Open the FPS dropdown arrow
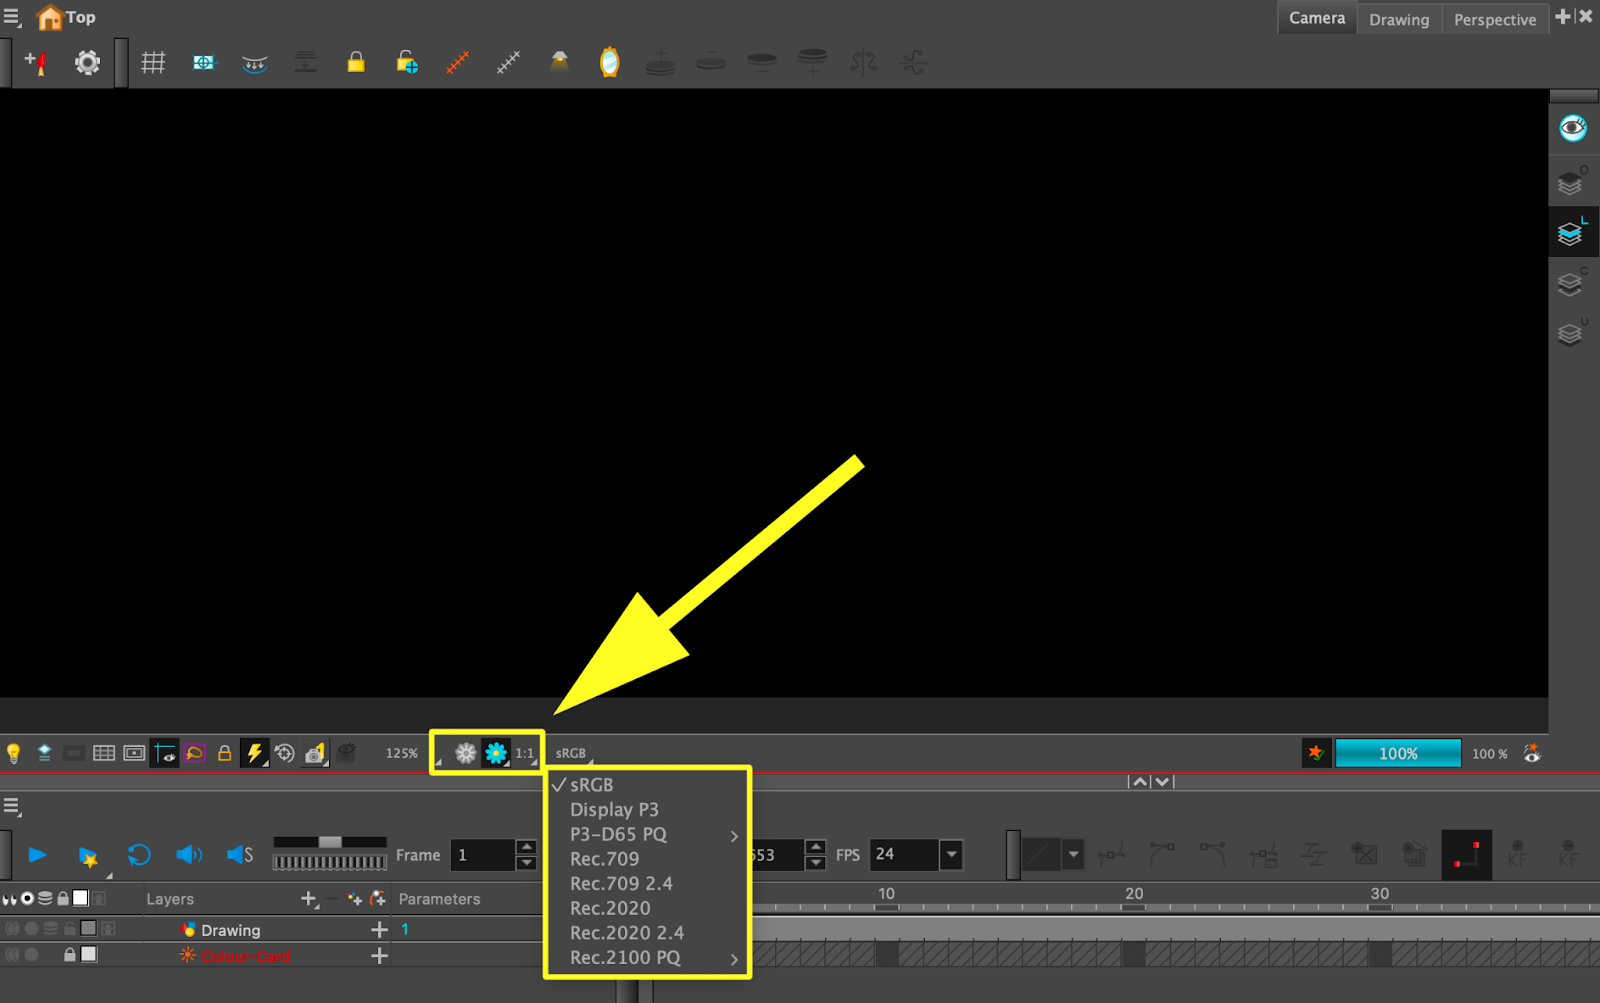 pos(951,855)
